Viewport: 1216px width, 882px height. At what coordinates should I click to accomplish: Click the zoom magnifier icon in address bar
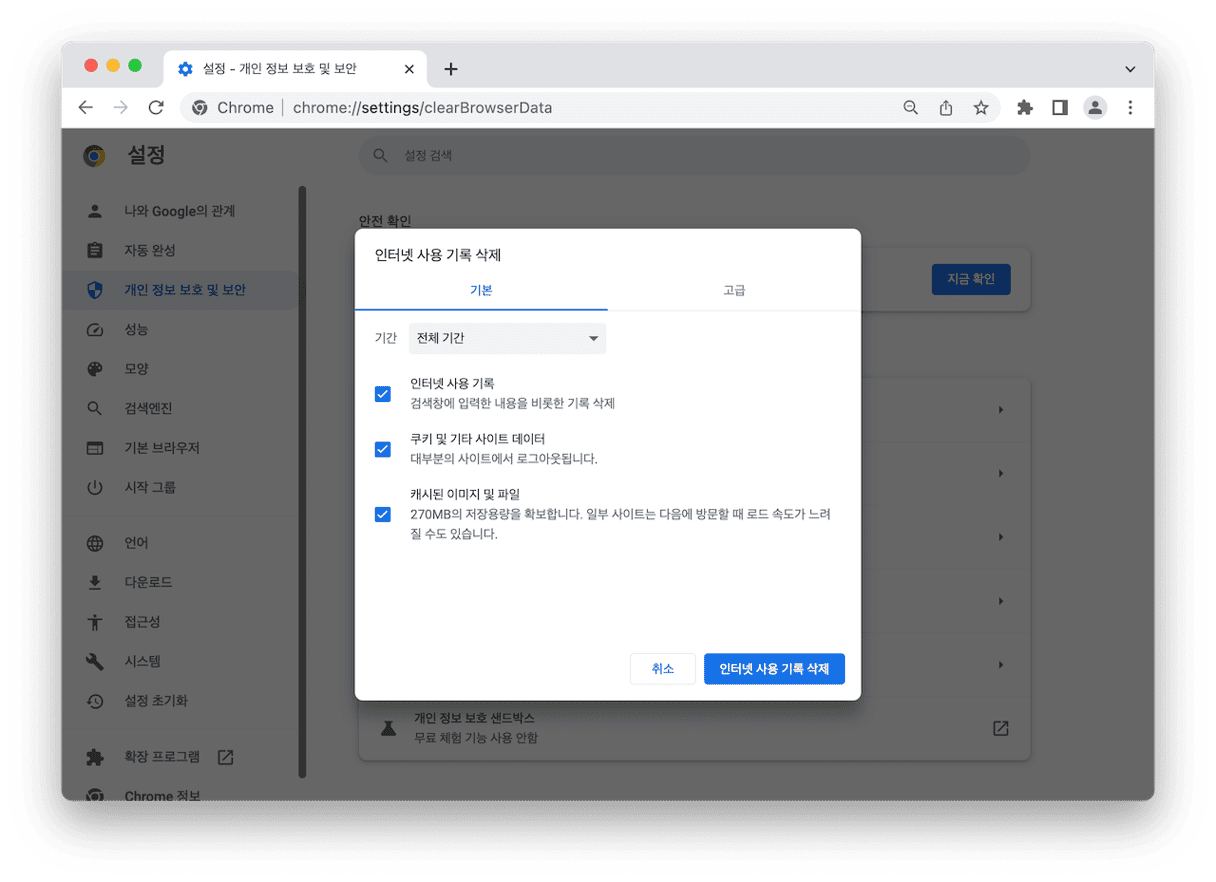click(910, 108)
